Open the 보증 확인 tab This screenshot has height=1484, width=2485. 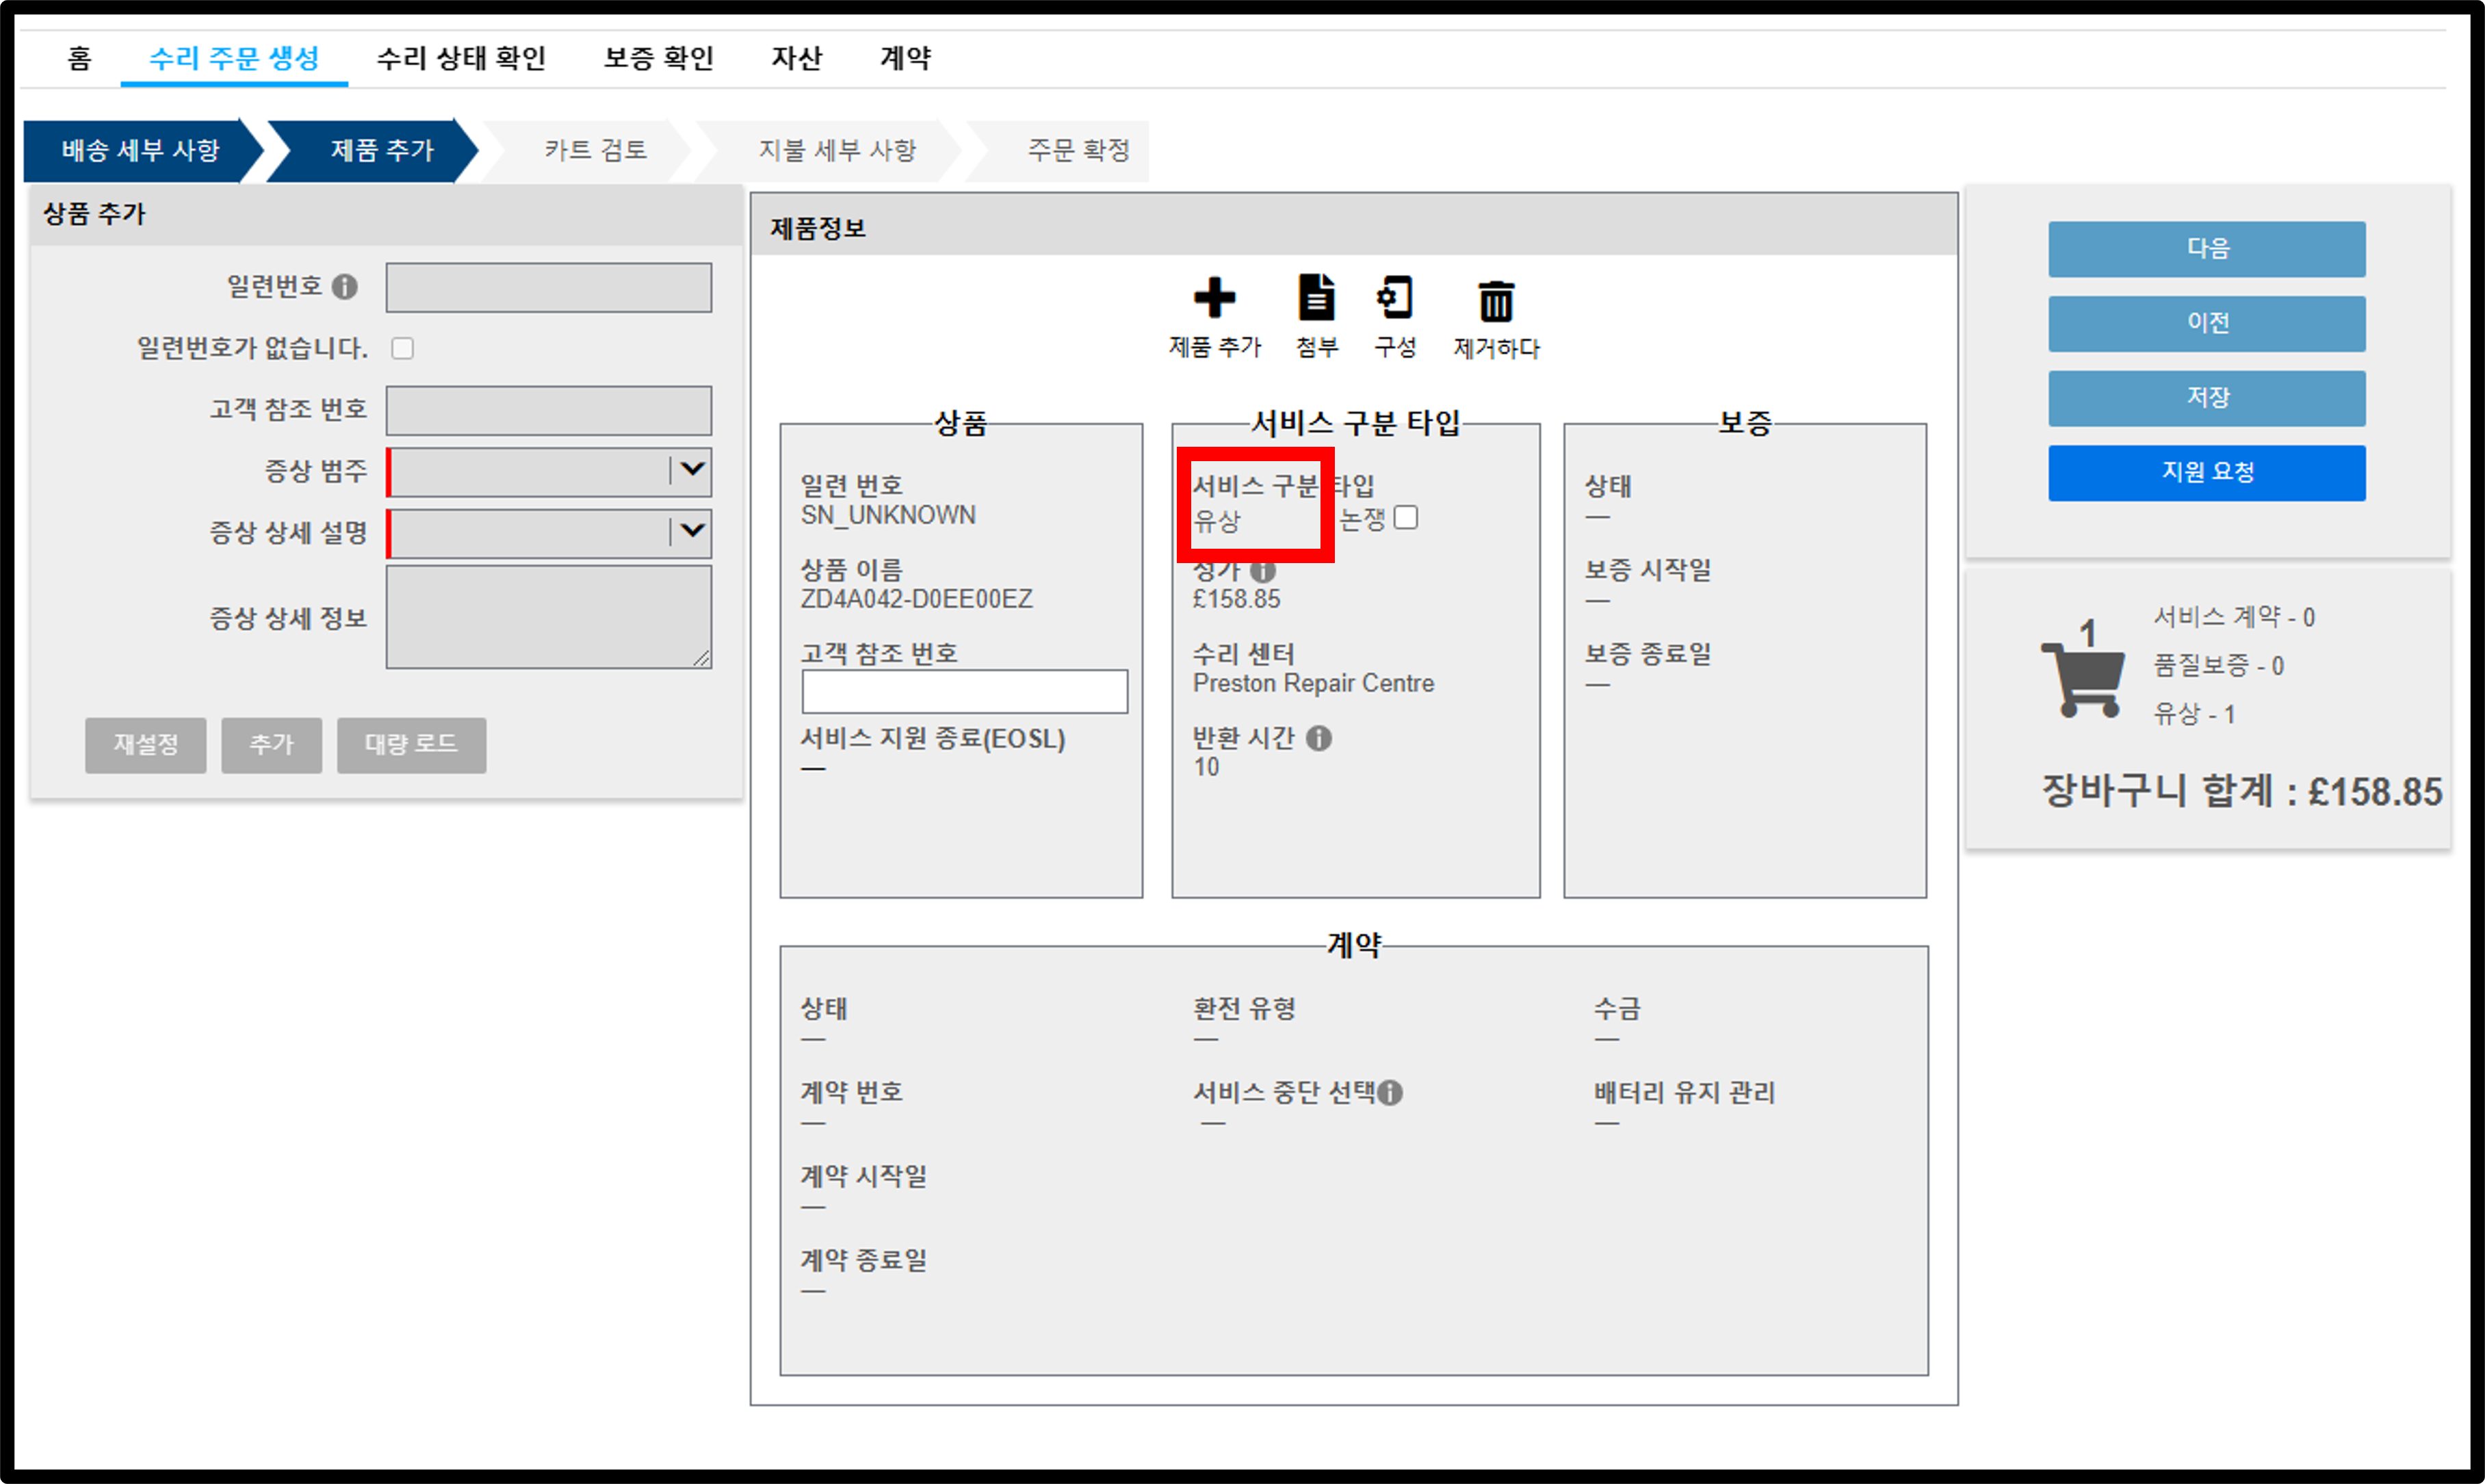coord(659,58)
